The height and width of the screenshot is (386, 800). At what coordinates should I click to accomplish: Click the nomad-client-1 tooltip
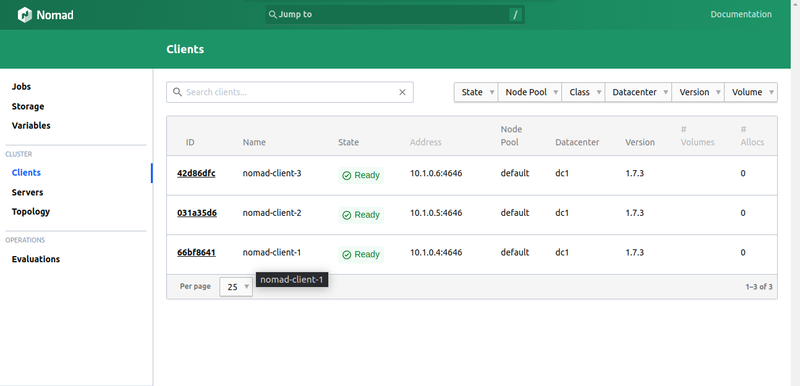(x=292, y=279)
